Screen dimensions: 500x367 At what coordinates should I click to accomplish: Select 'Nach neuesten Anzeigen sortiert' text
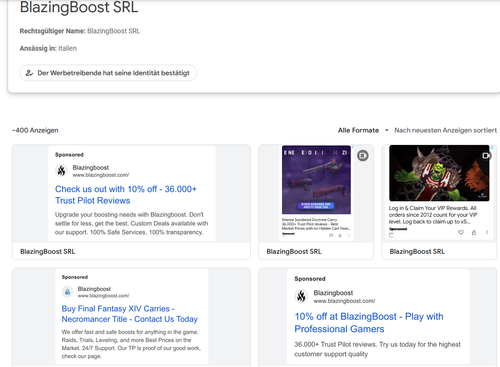pos(445,130)
